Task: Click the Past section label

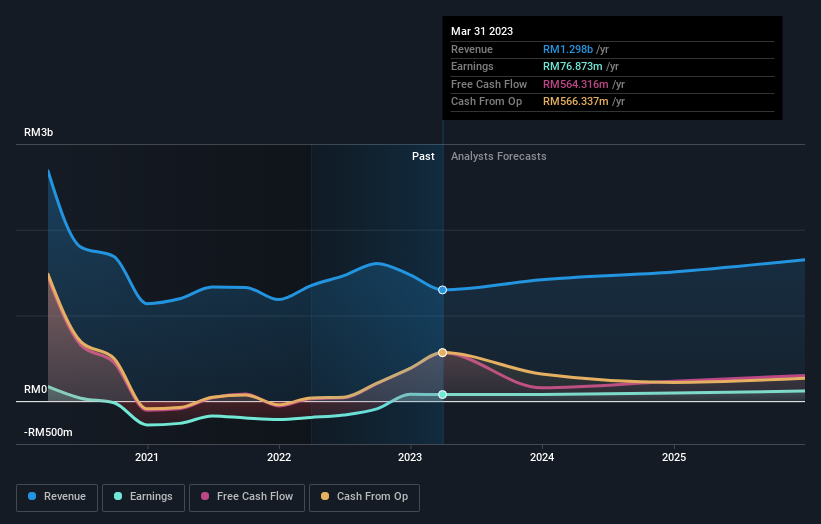Action: point(423,157)
